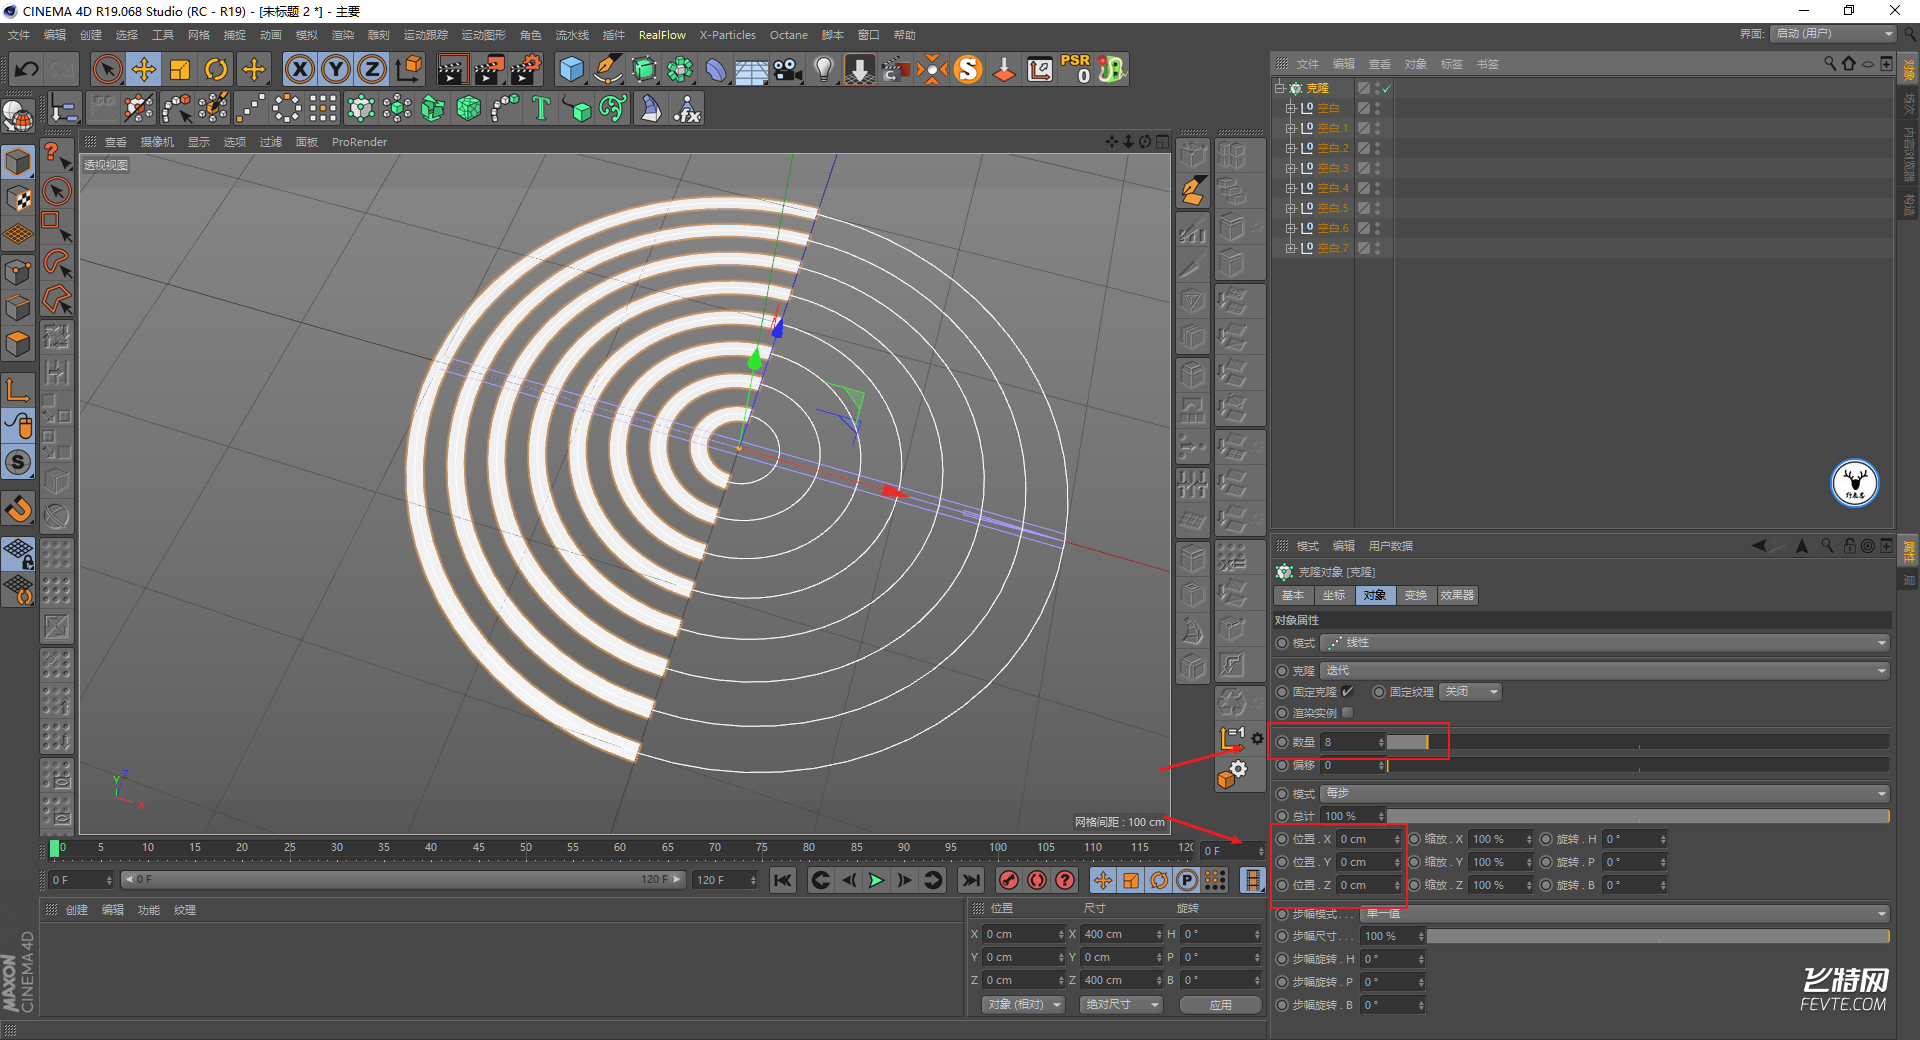Click the autokeying red circle icon

point(1037,880)
